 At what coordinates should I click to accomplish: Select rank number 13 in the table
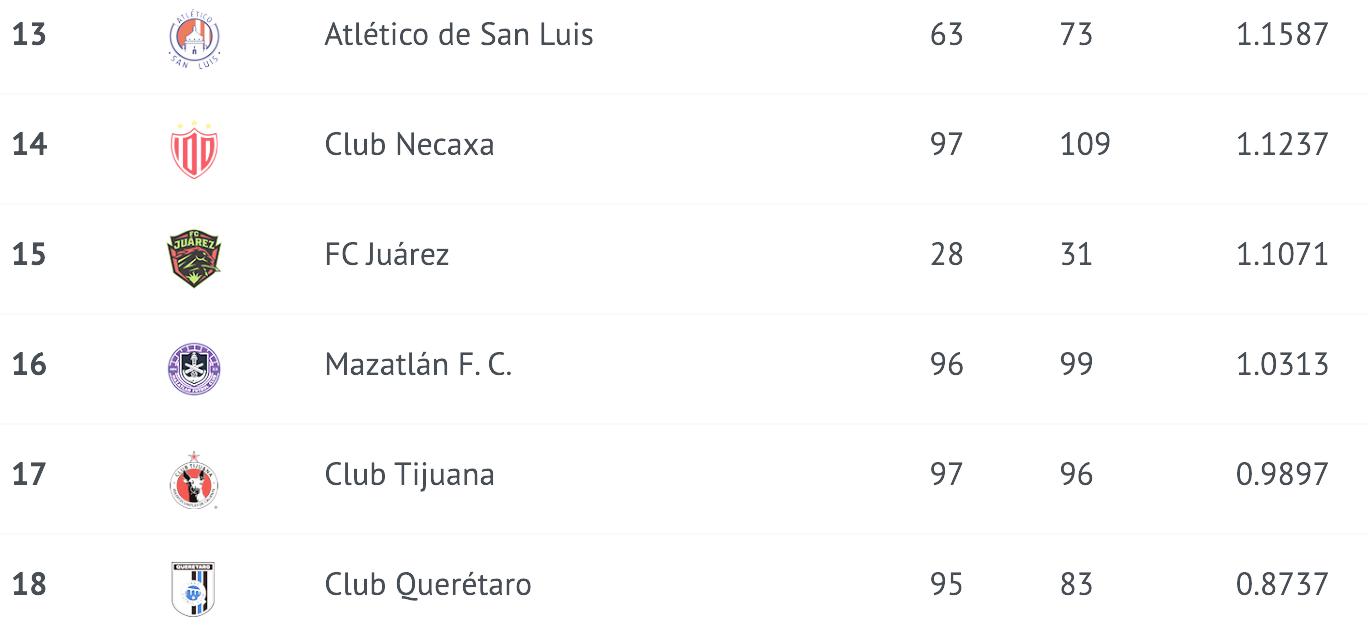[x=29, y=34]
